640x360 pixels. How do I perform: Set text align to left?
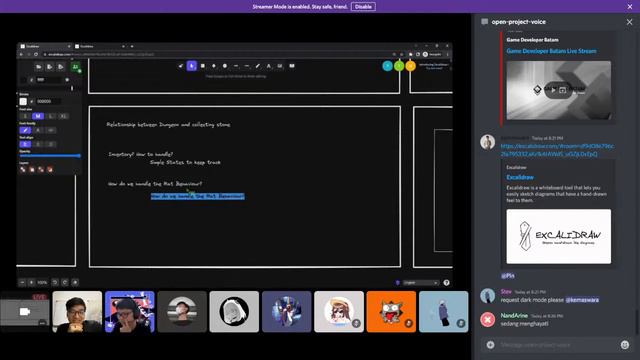pos(25,144)
